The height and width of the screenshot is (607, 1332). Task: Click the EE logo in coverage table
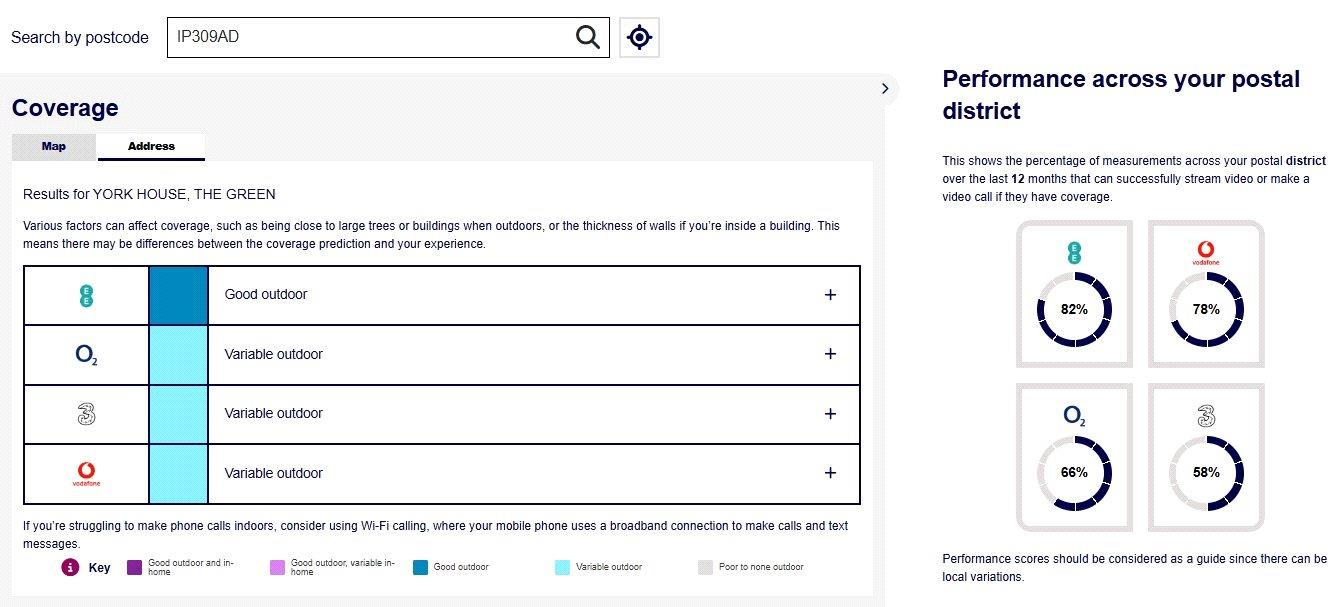tap(86, 295)
